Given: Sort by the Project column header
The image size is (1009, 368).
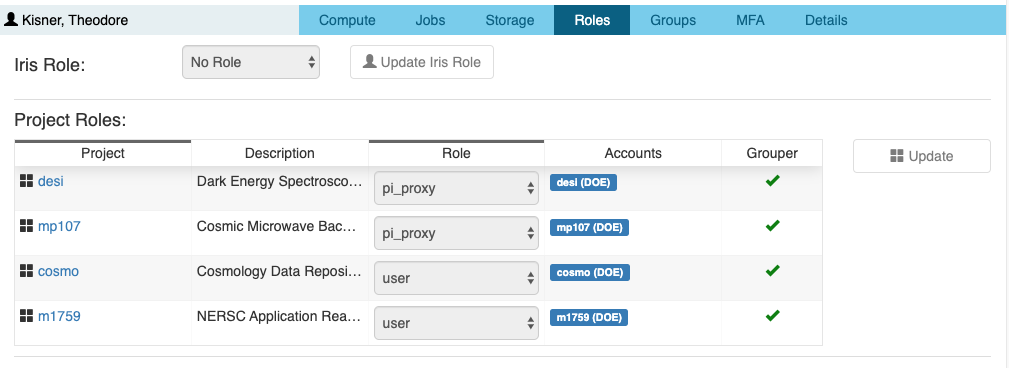Looking at the screenshot, I should 103,153.
